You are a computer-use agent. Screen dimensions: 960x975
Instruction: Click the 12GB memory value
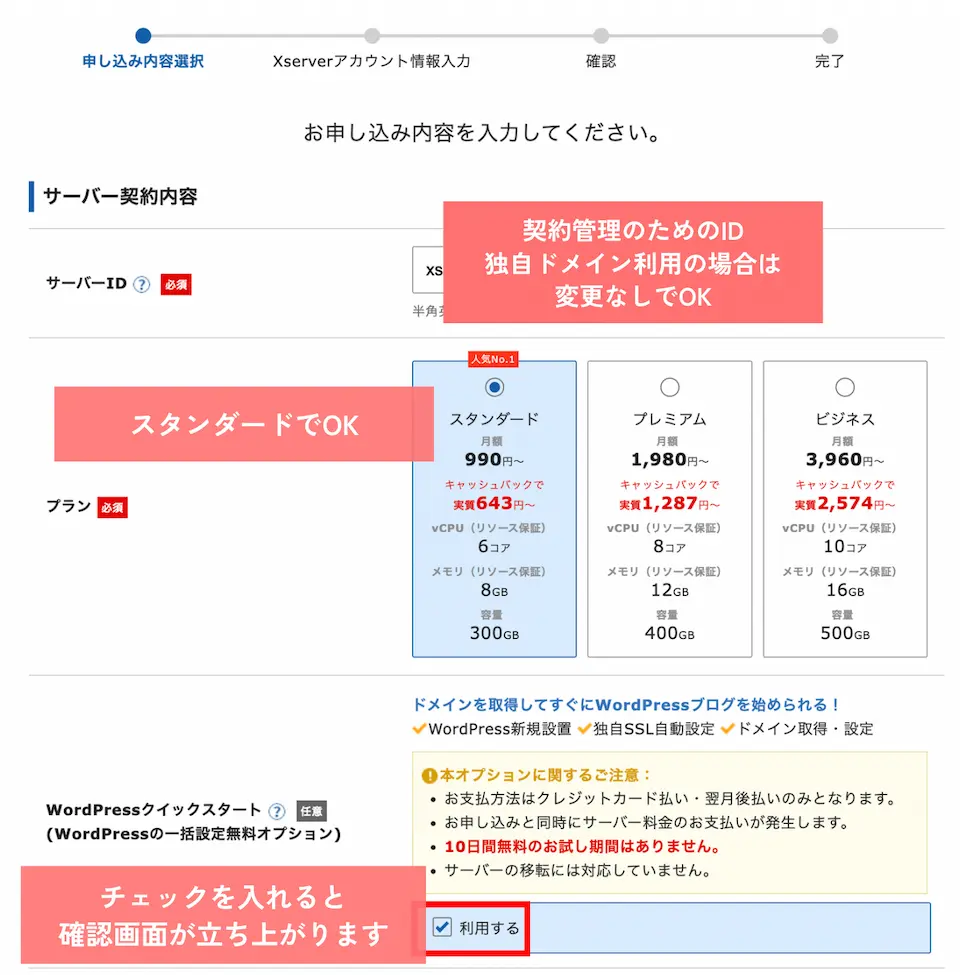pyautogui.click(x=670, y=590)
